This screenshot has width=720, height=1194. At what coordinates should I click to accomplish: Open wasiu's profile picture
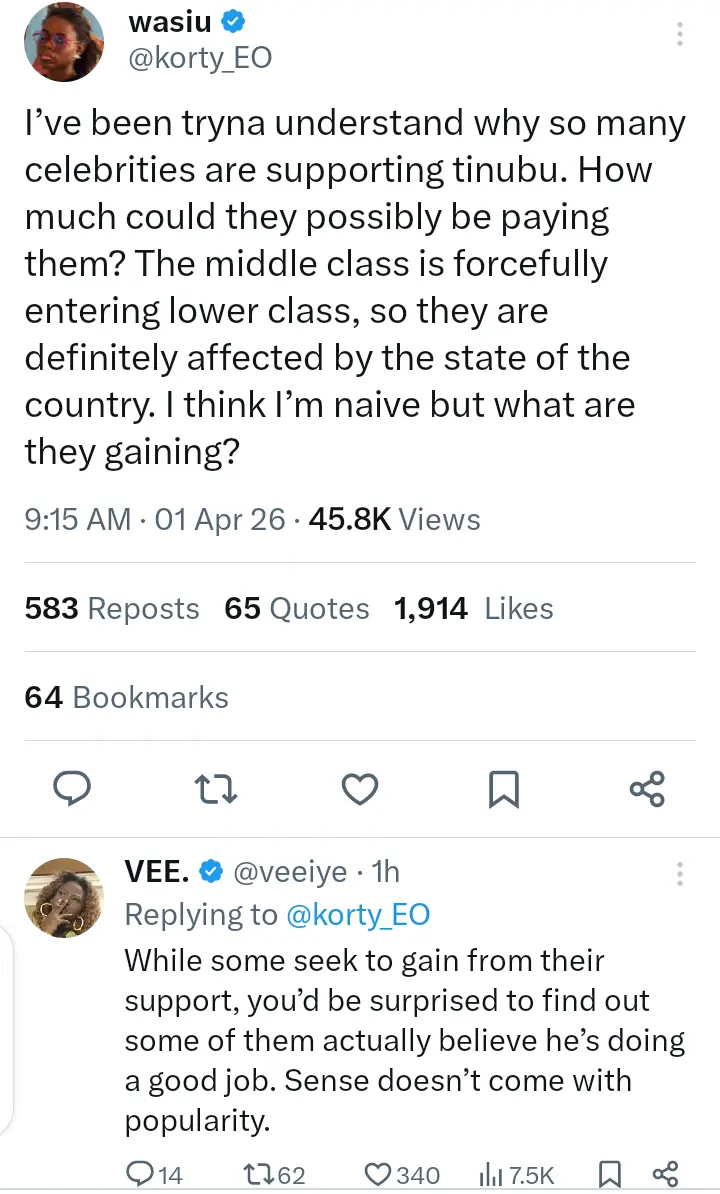click(63, 42)
